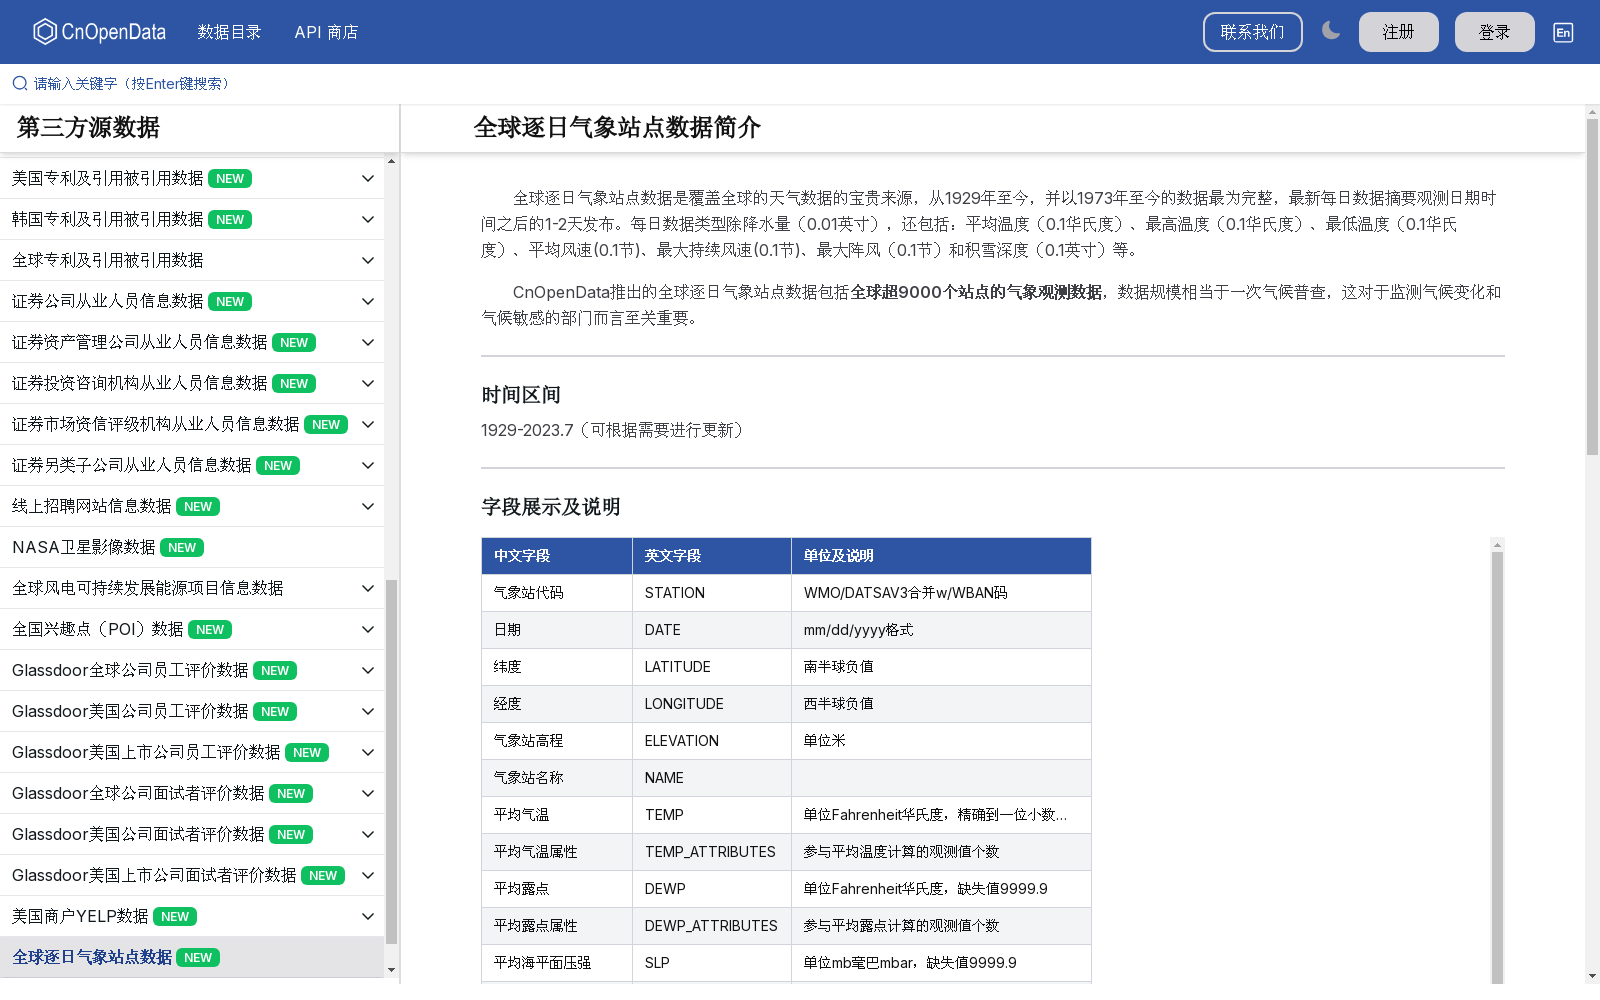Expand 全球专利及引用被引用数据 chevron

(368, 260)
